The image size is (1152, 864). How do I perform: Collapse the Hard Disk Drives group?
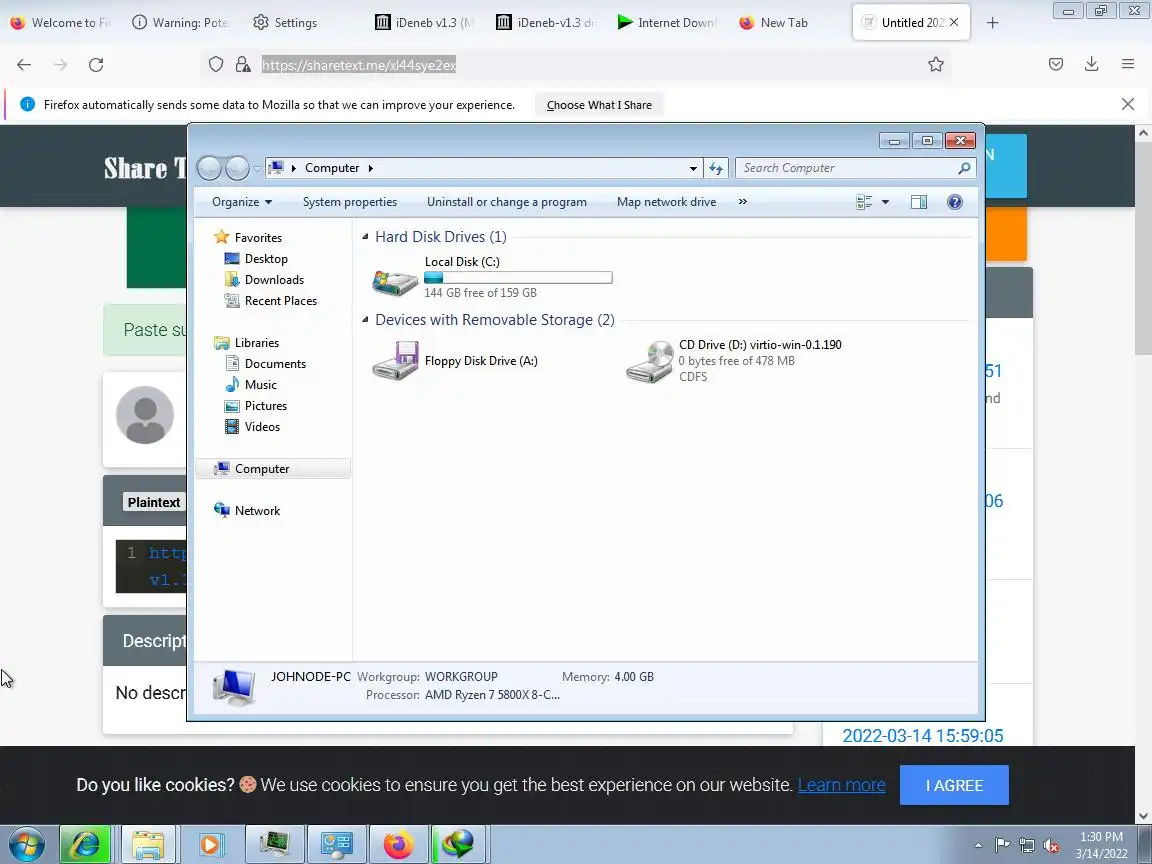pos(365,237)
